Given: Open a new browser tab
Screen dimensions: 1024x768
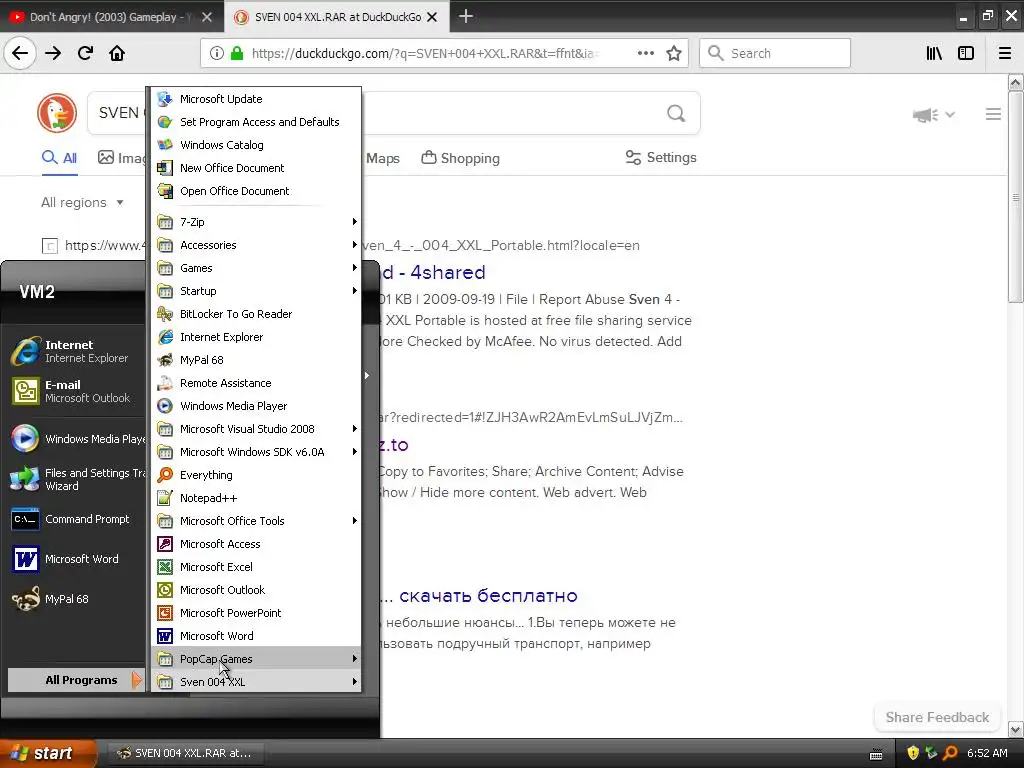Looking at the screenshot, I should click(466, 16).
